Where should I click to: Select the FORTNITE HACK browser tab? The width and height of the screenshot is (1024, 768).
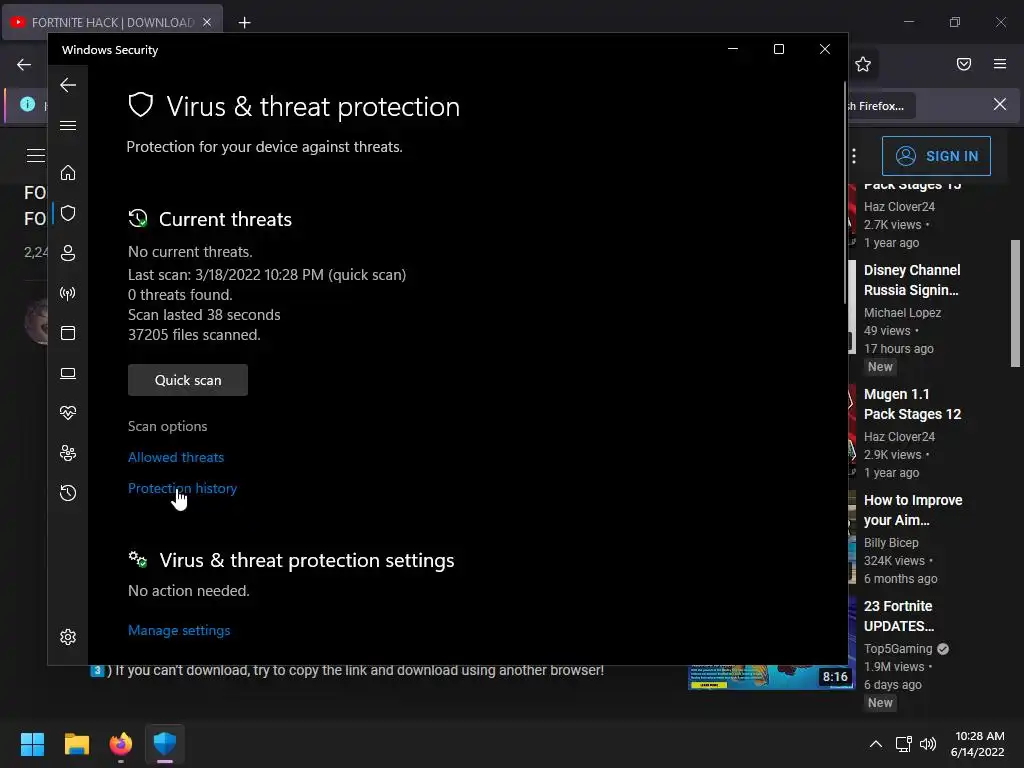click(113, 22)
